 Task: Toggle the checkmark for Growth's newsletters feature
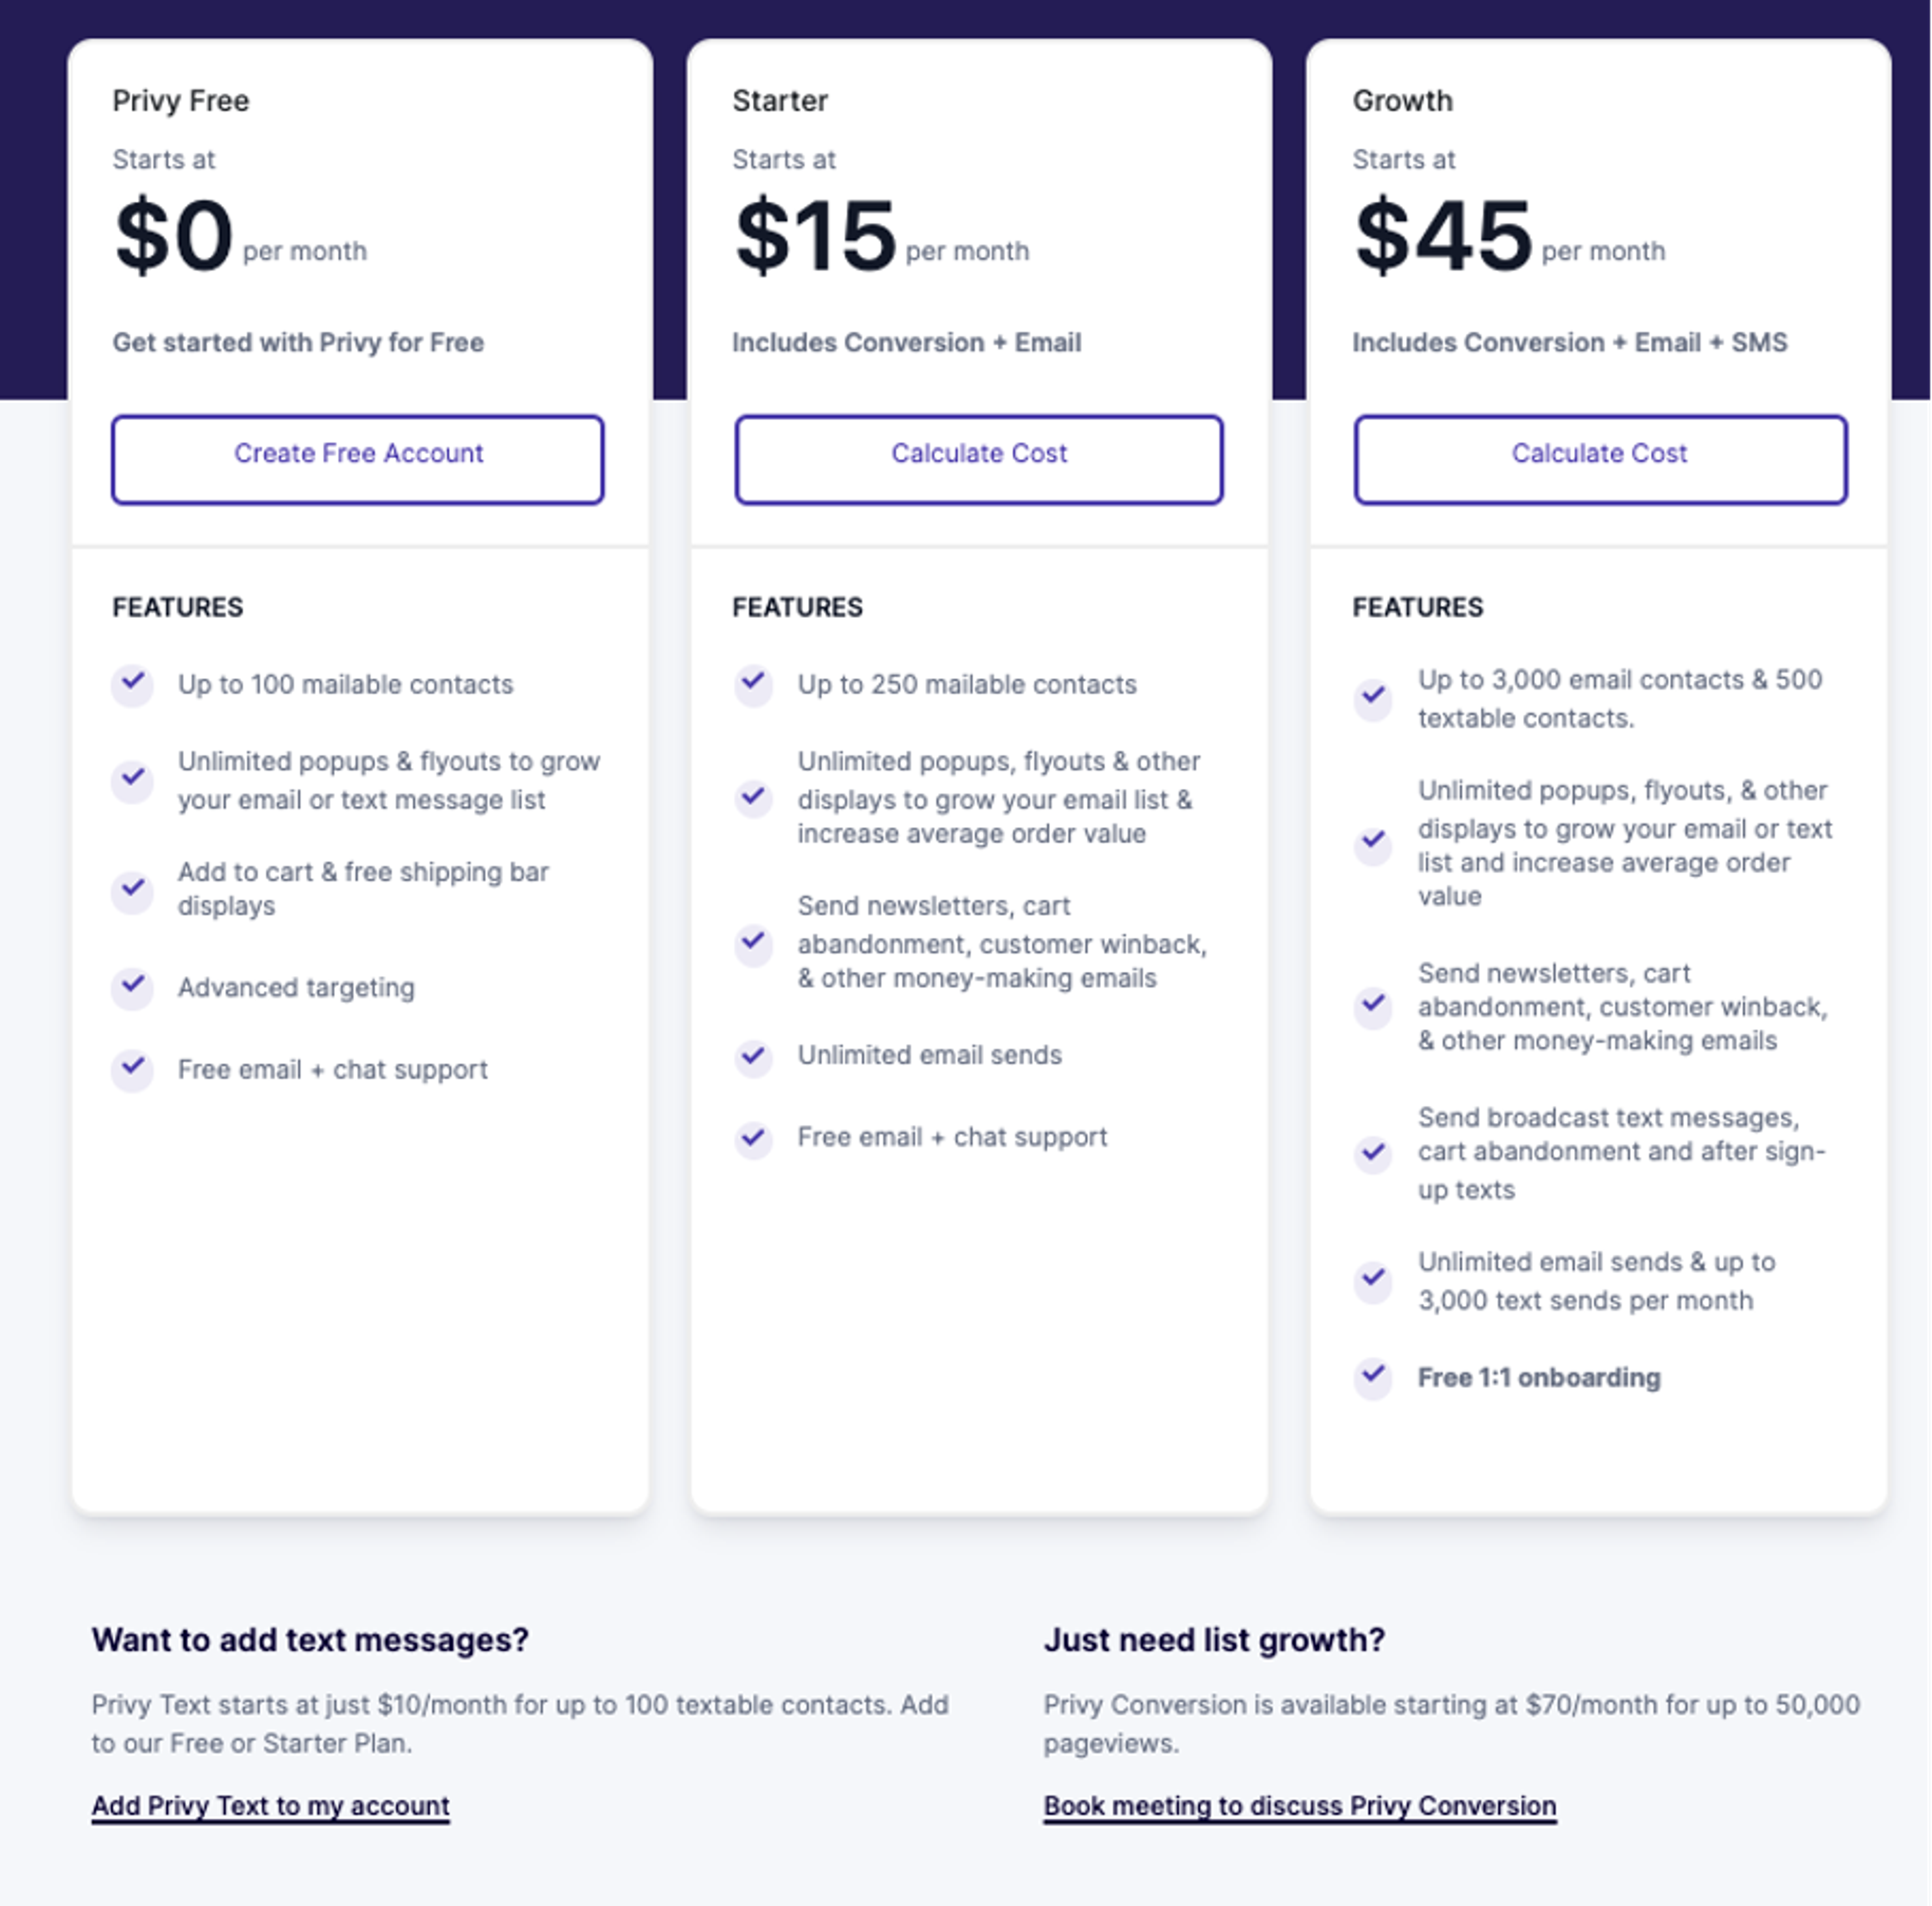click(x=1373, y=1007)
